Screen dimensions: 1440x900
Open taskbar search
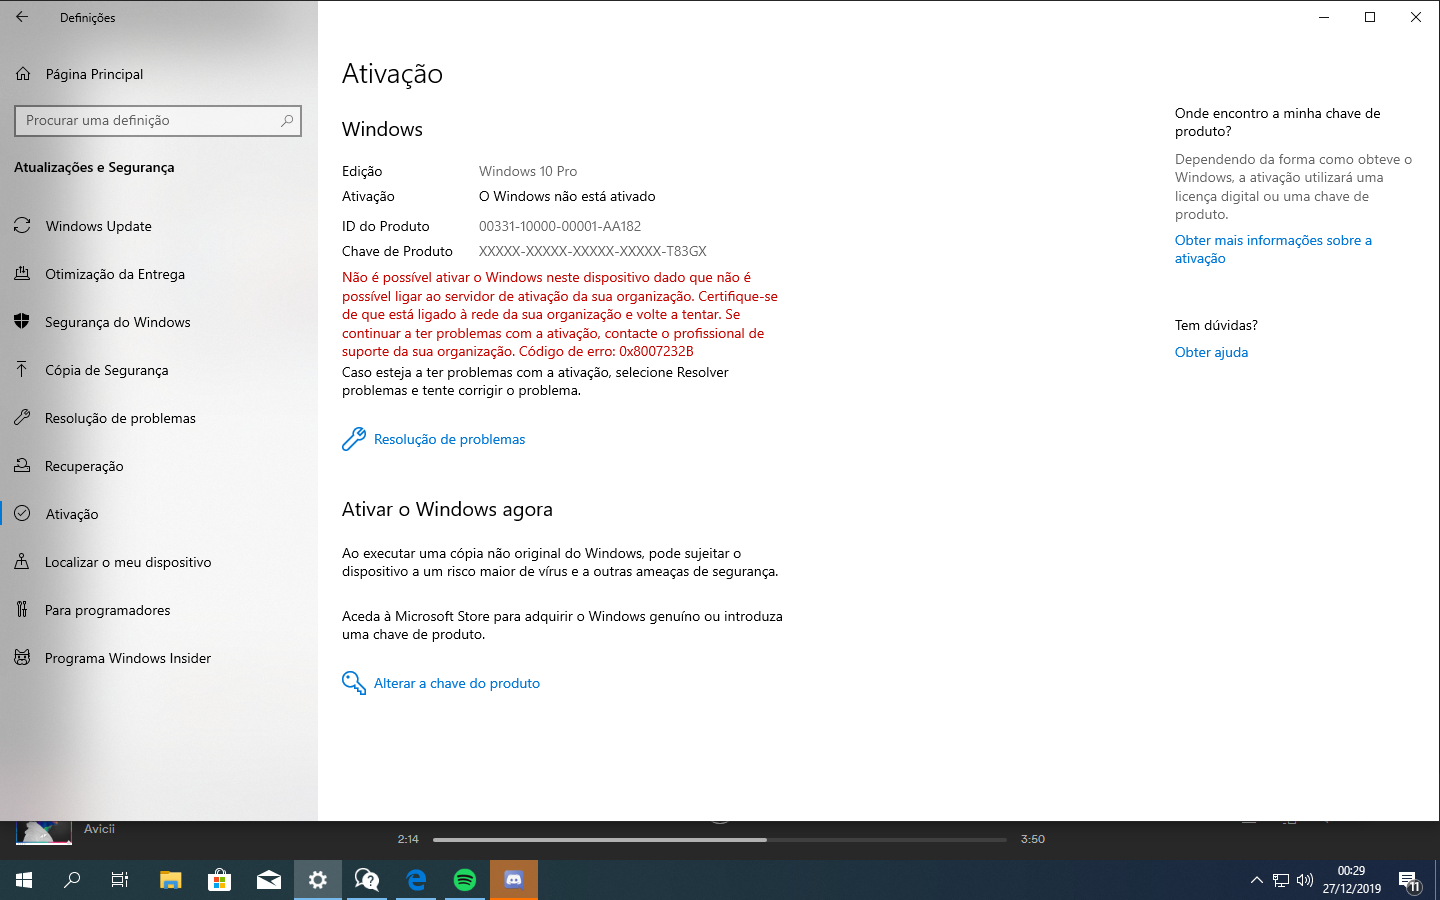point(72,880)
